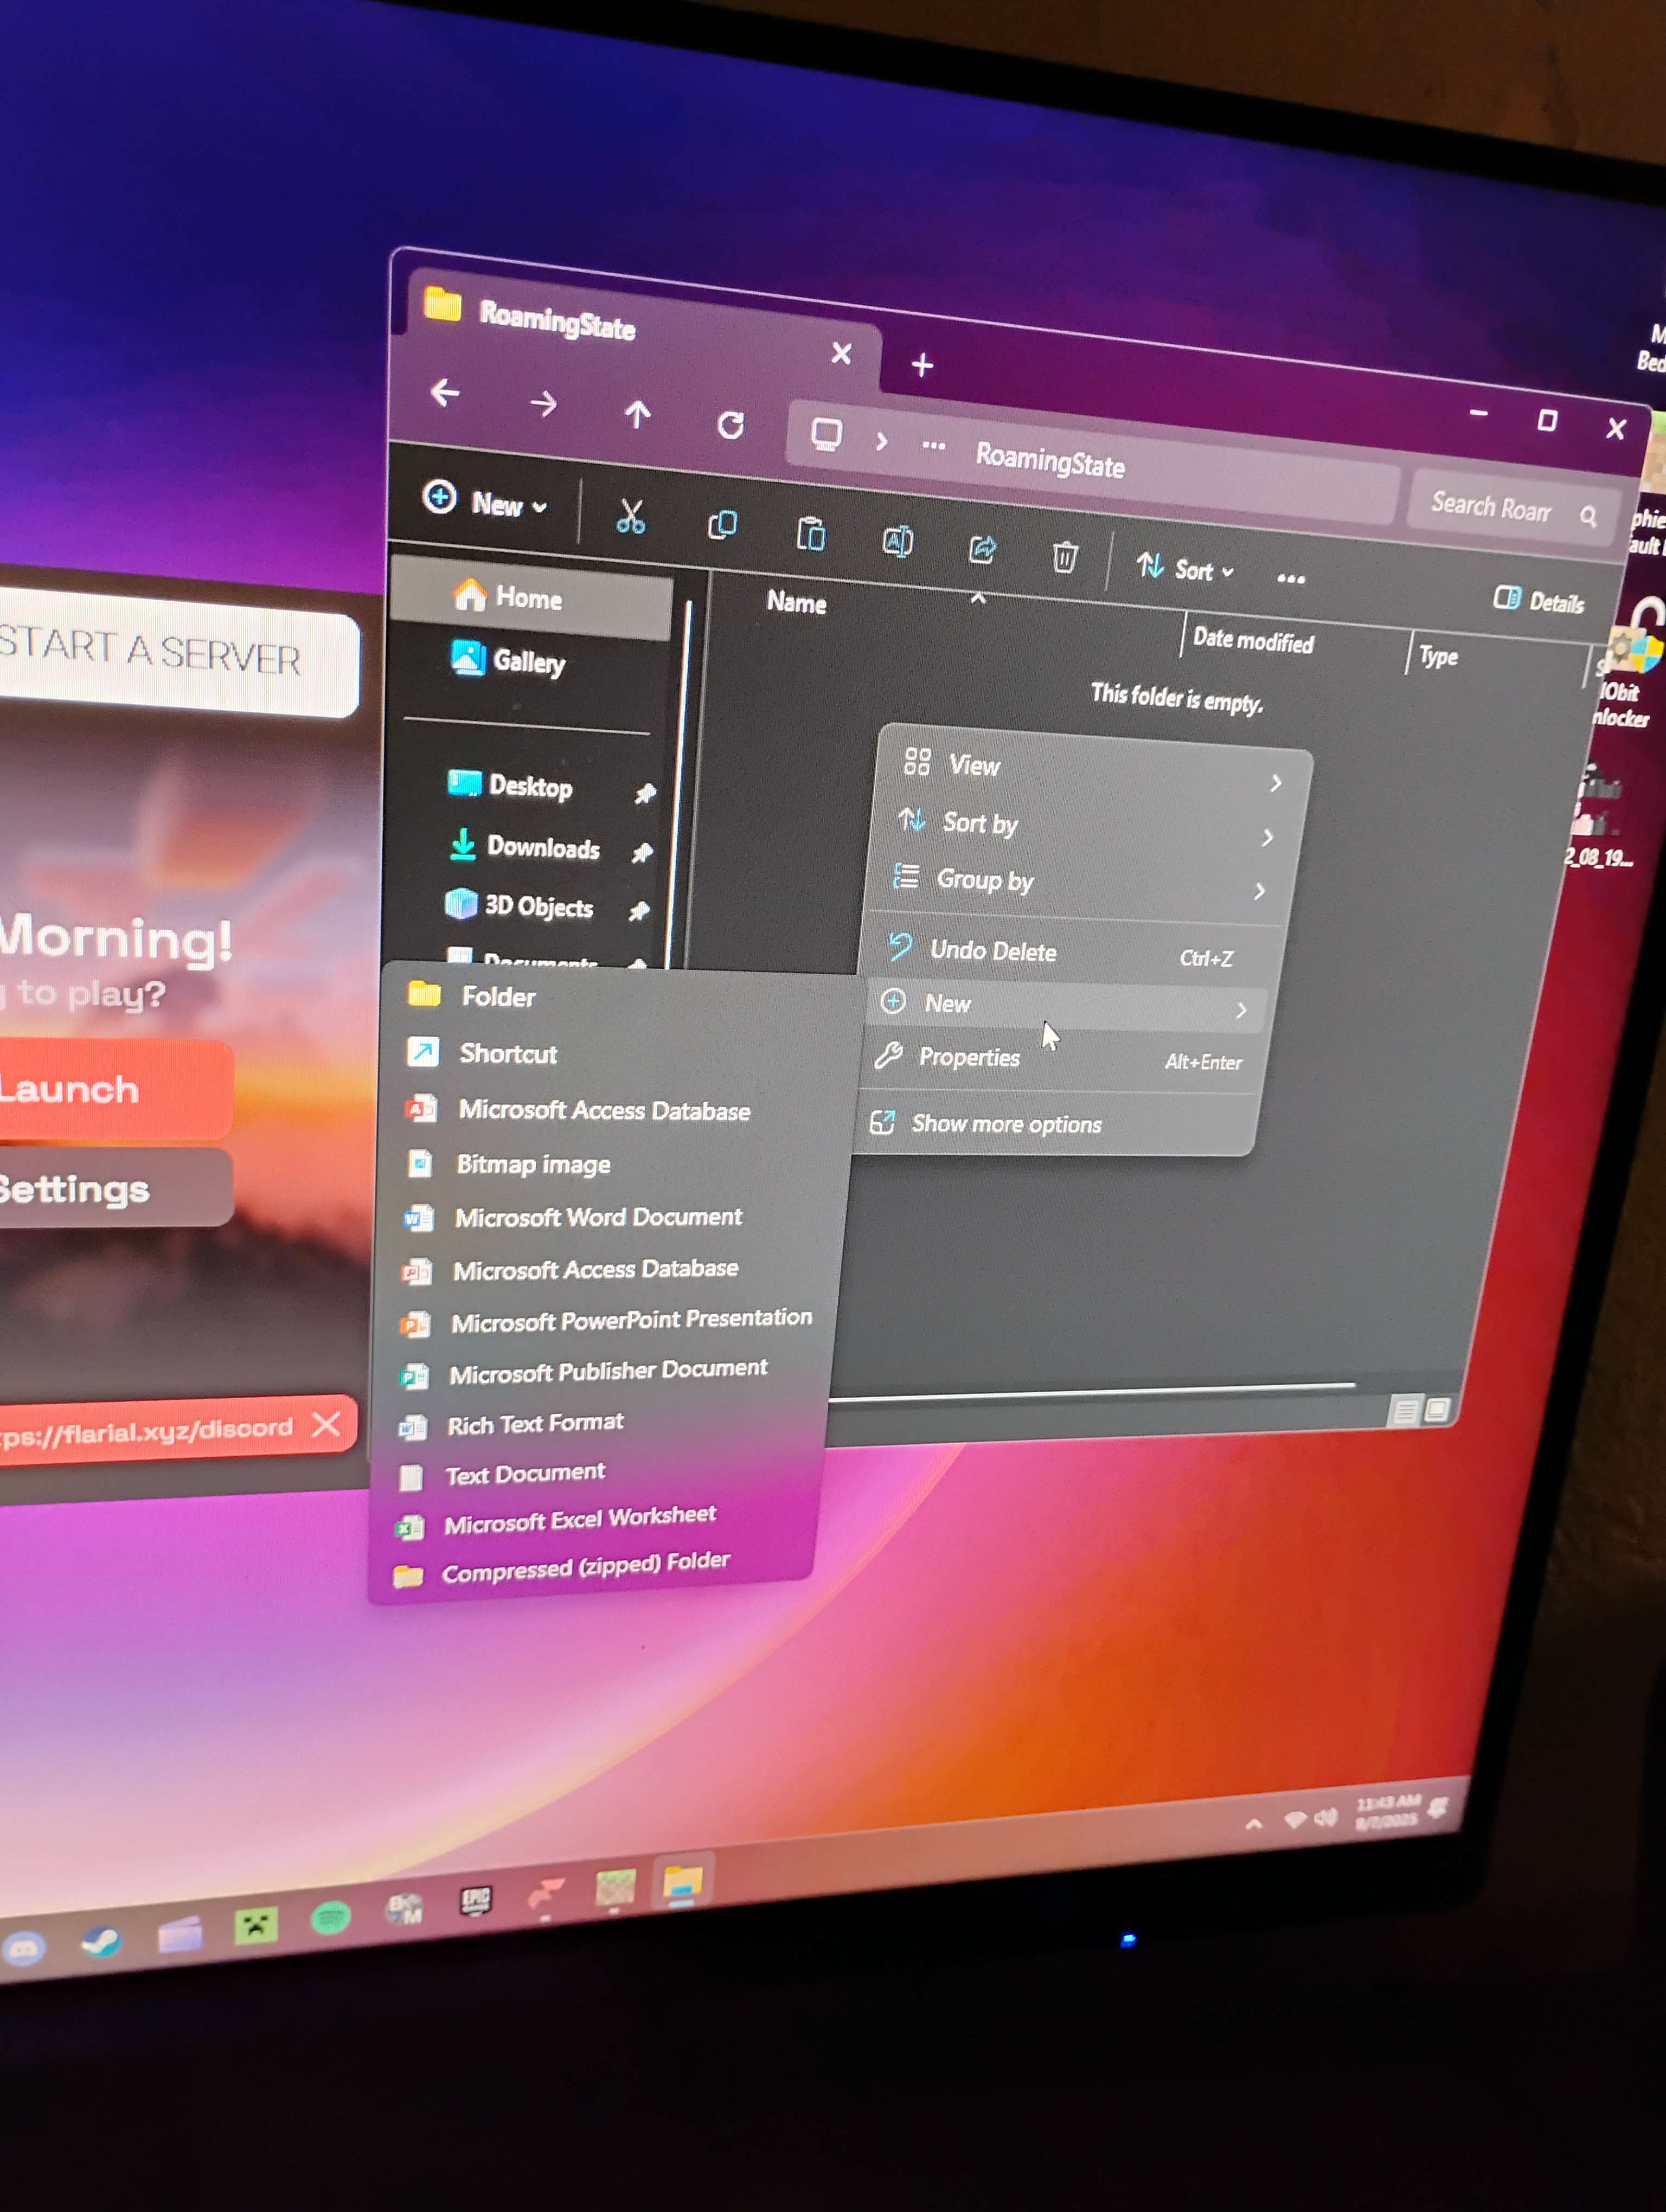Screen dimensions: 1666x2212
Task: Click the Share icon in toolbar
Action: (x=982, y=548)
